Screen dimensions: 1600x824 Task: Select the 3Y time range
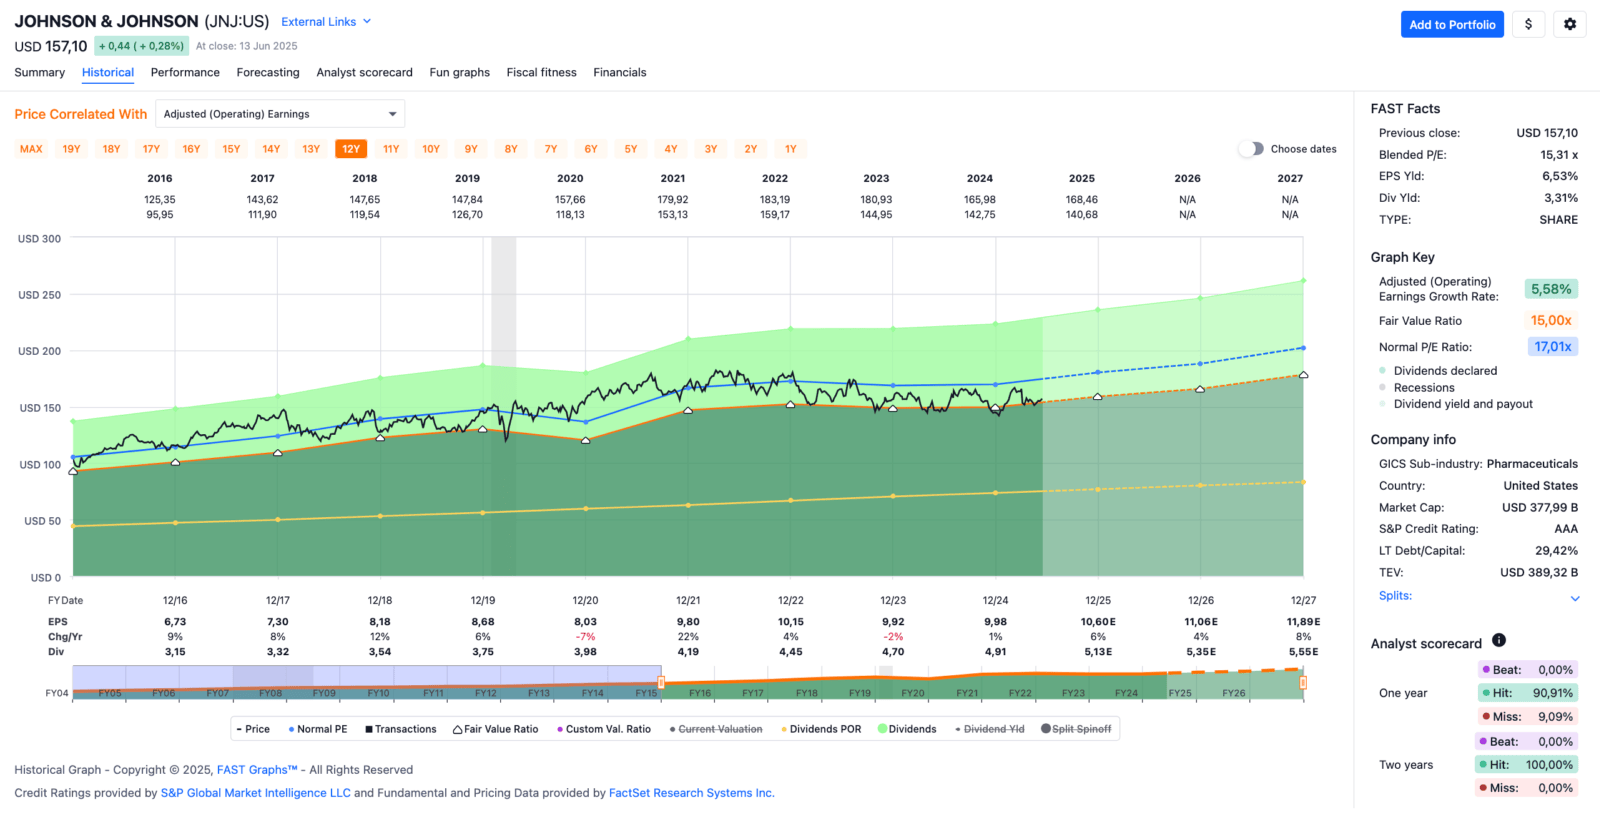711,149
